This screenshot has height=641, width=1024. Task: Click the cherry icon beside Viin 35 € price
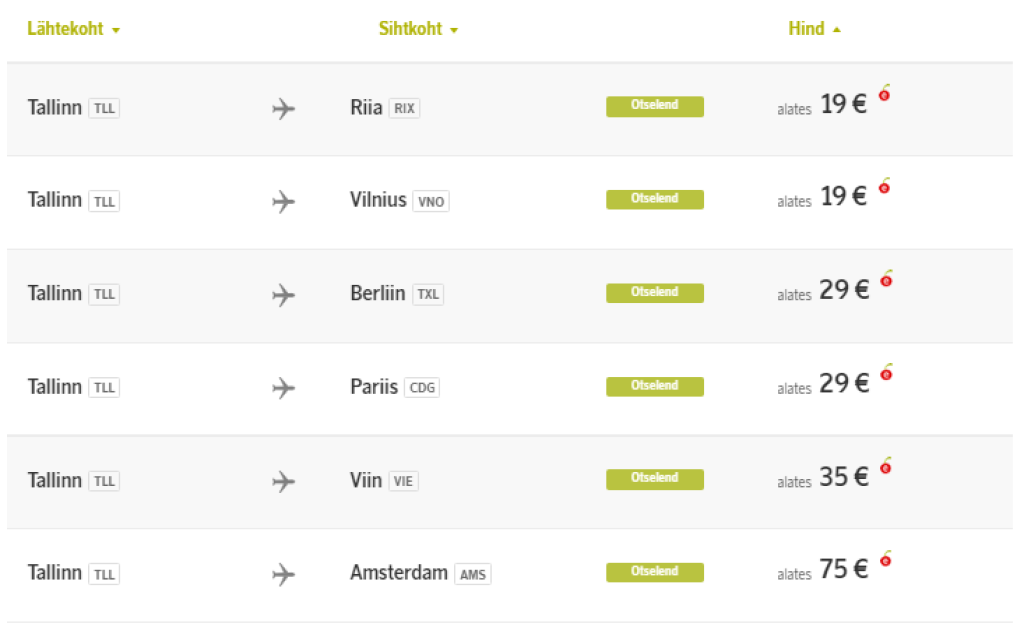click(885, 467)
